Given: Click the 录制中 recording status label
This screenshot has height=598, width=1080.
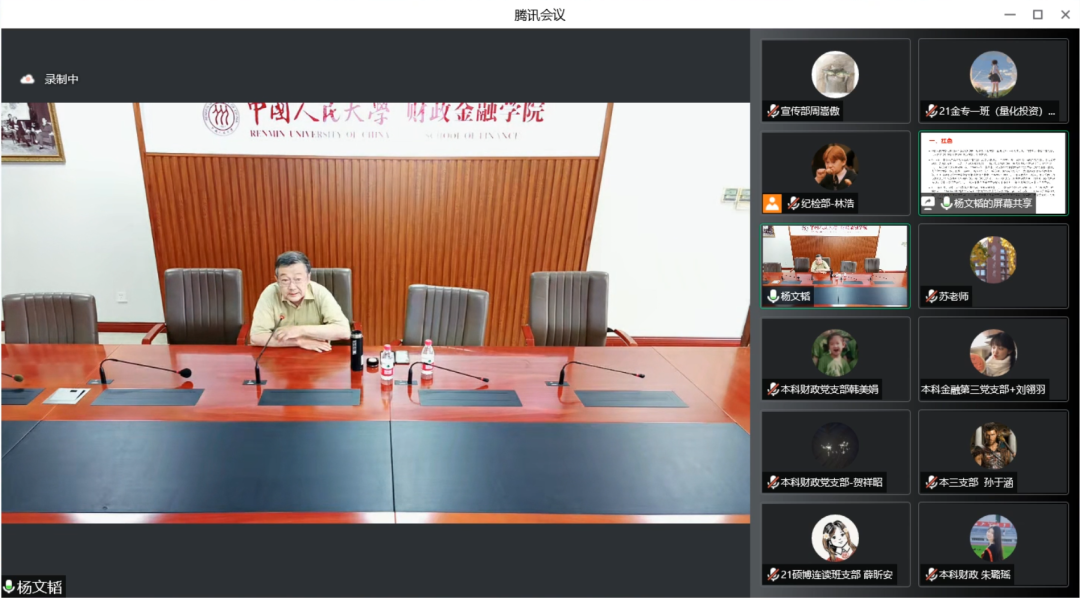Looking at the screenshot, I should point(61,79).
